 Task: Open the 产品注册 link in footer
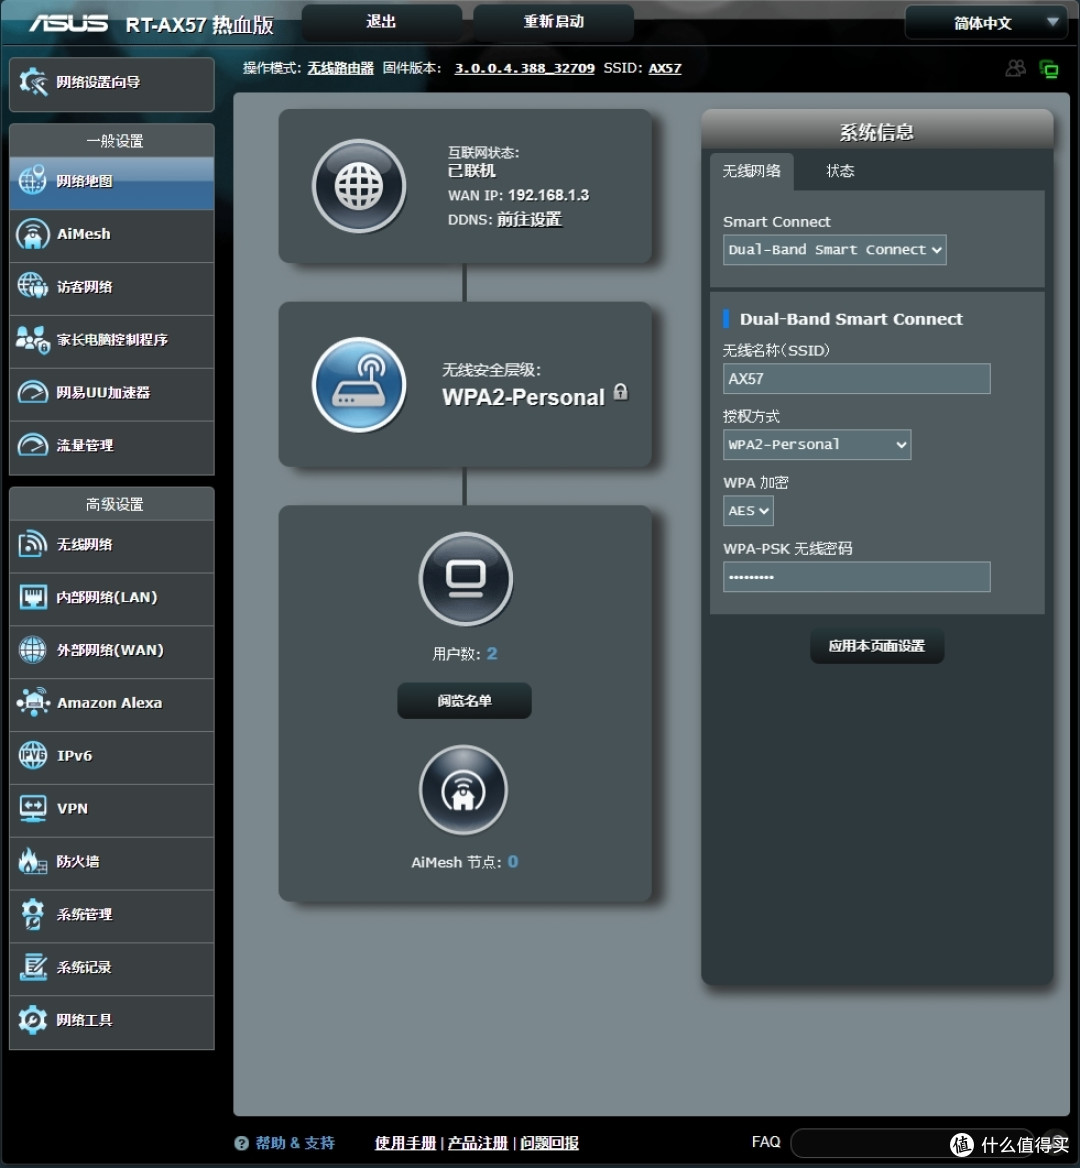point(477,1143)
